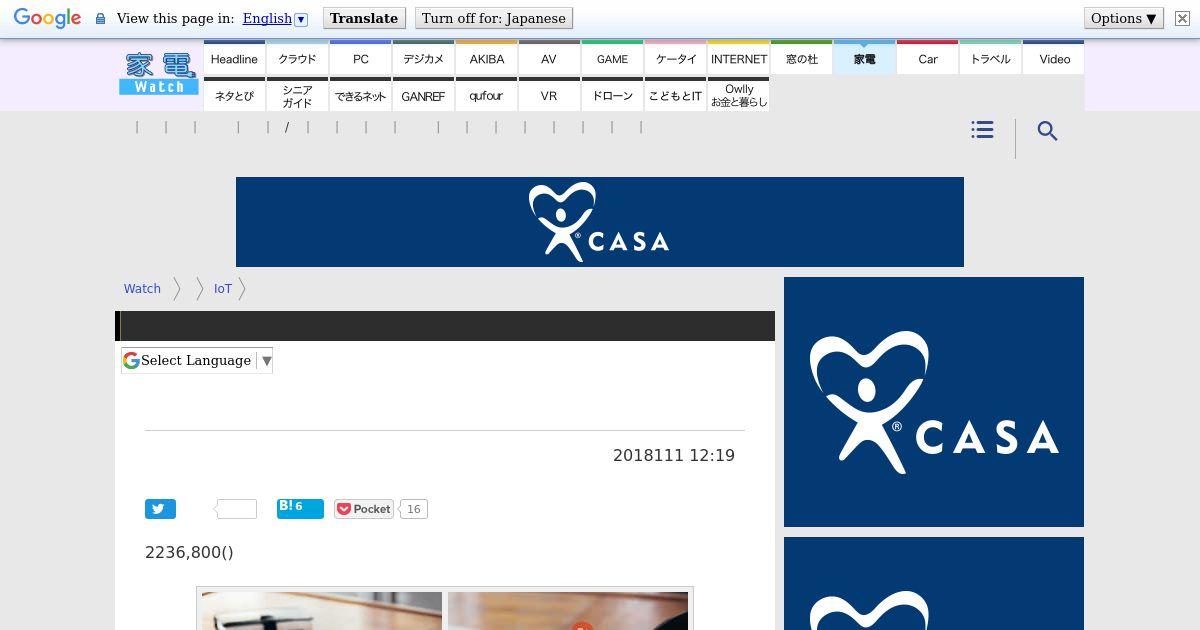
Task: Open the Car tab
Action: point(927,58)
